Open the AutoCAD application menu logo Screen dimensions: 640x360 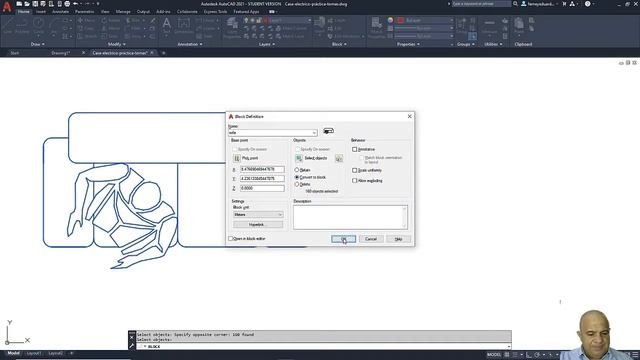pos(7,7)
